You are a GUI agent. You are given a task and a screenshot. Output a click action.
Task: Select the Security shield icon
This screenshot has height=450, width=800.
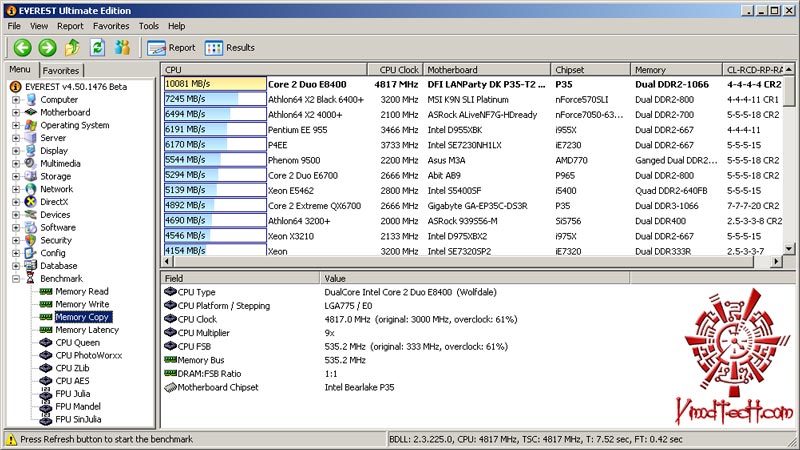point(32,240)
